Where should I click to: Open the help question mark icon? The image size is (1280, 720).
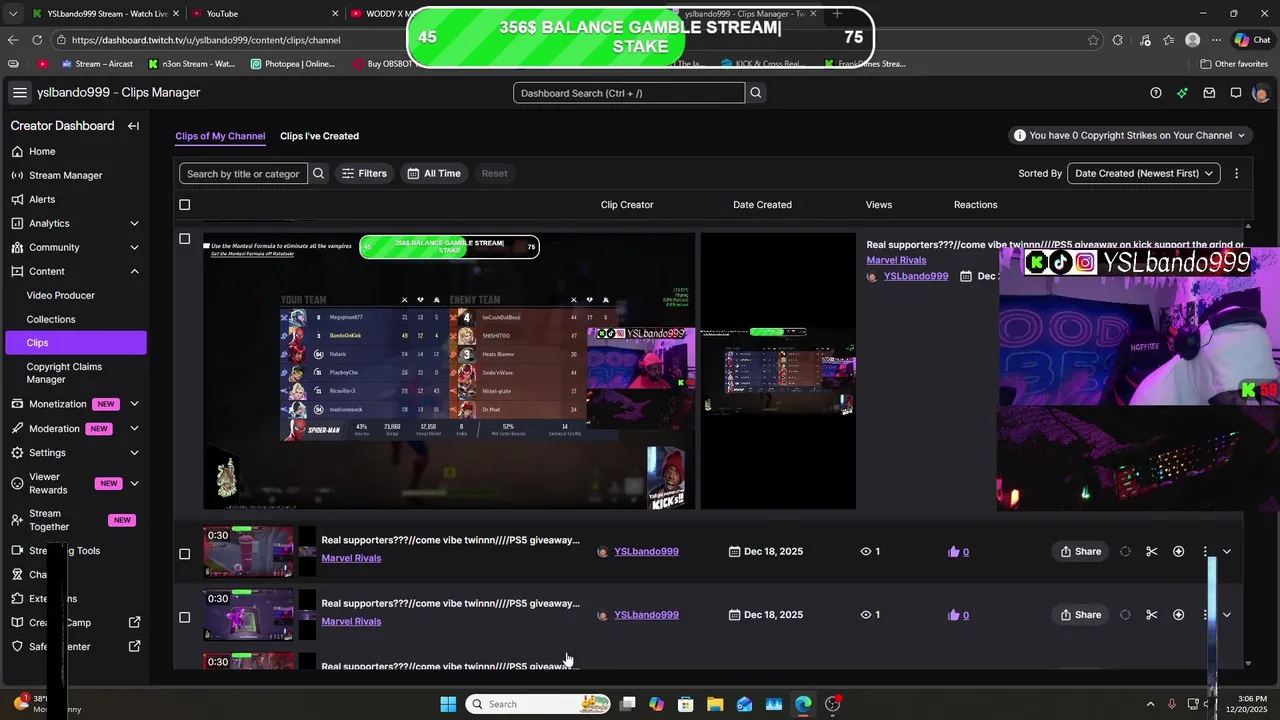1156,93
